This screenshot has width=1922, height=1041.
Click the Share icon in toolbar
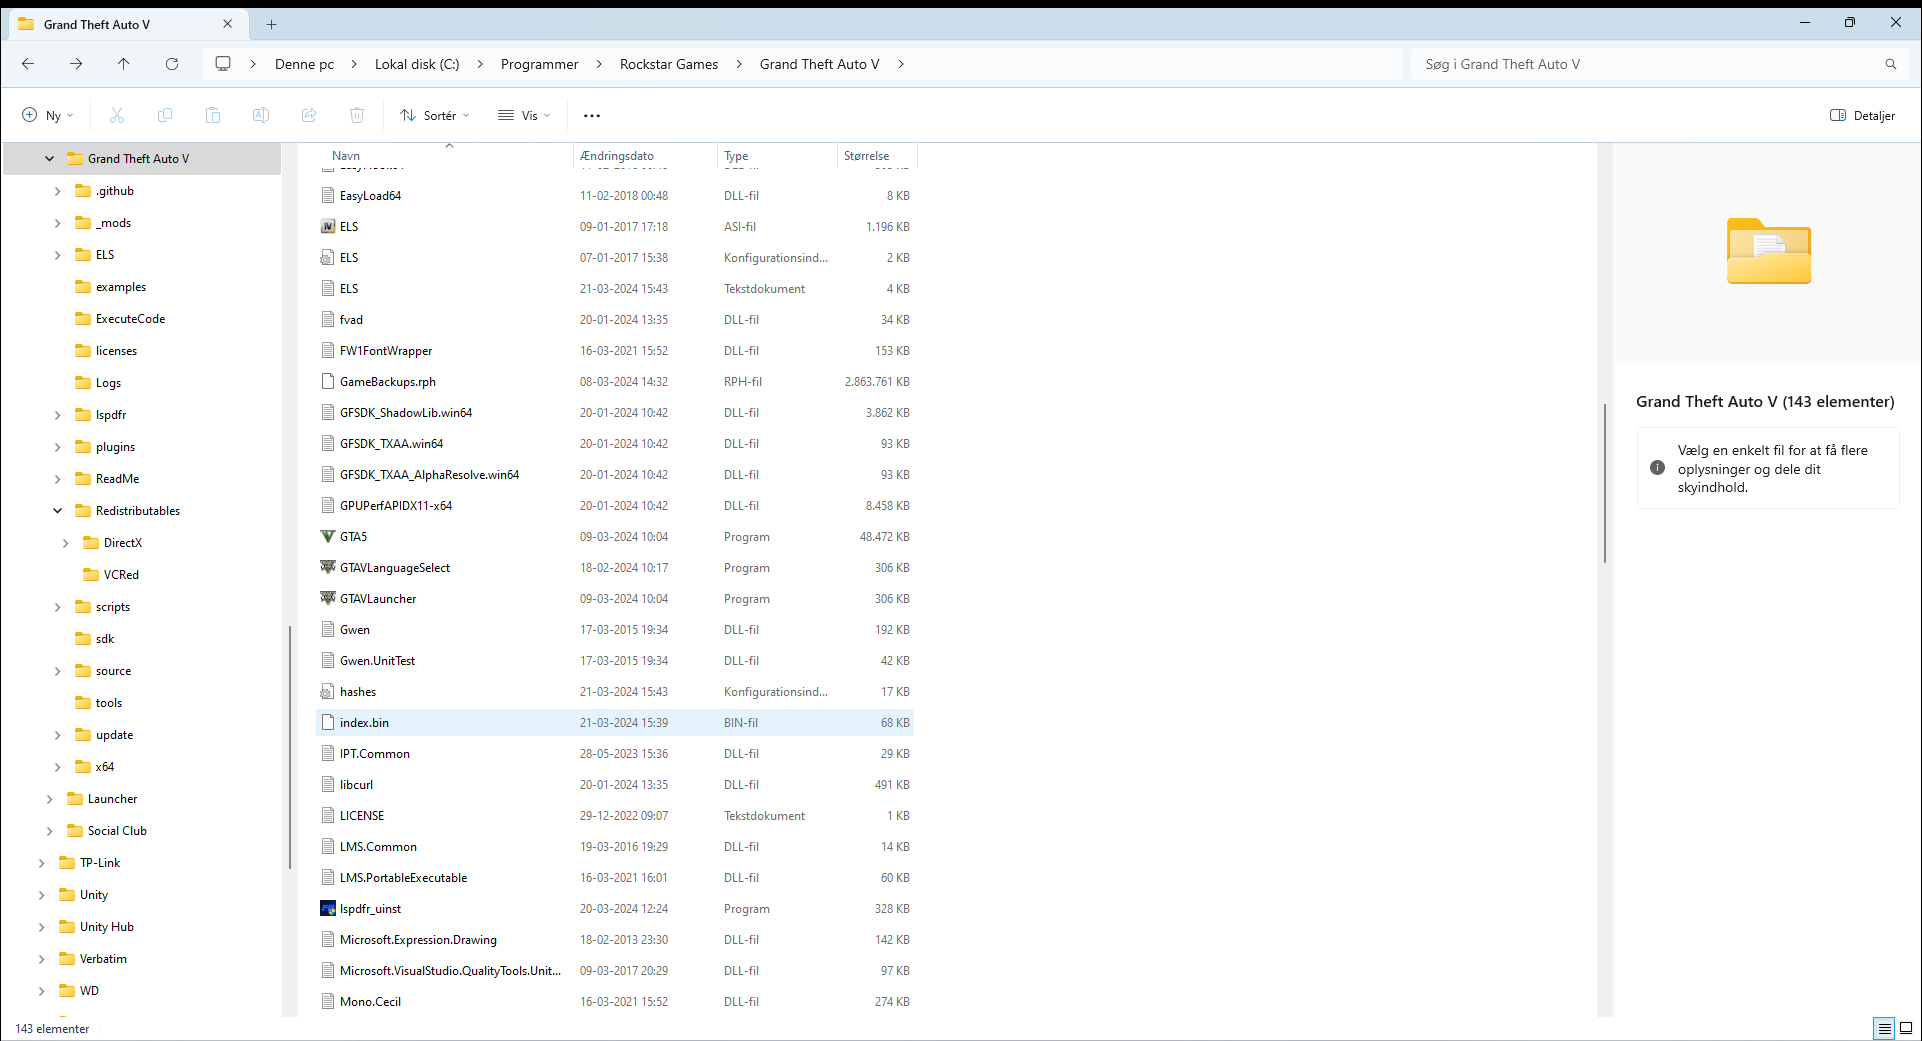tap(309, 115)
